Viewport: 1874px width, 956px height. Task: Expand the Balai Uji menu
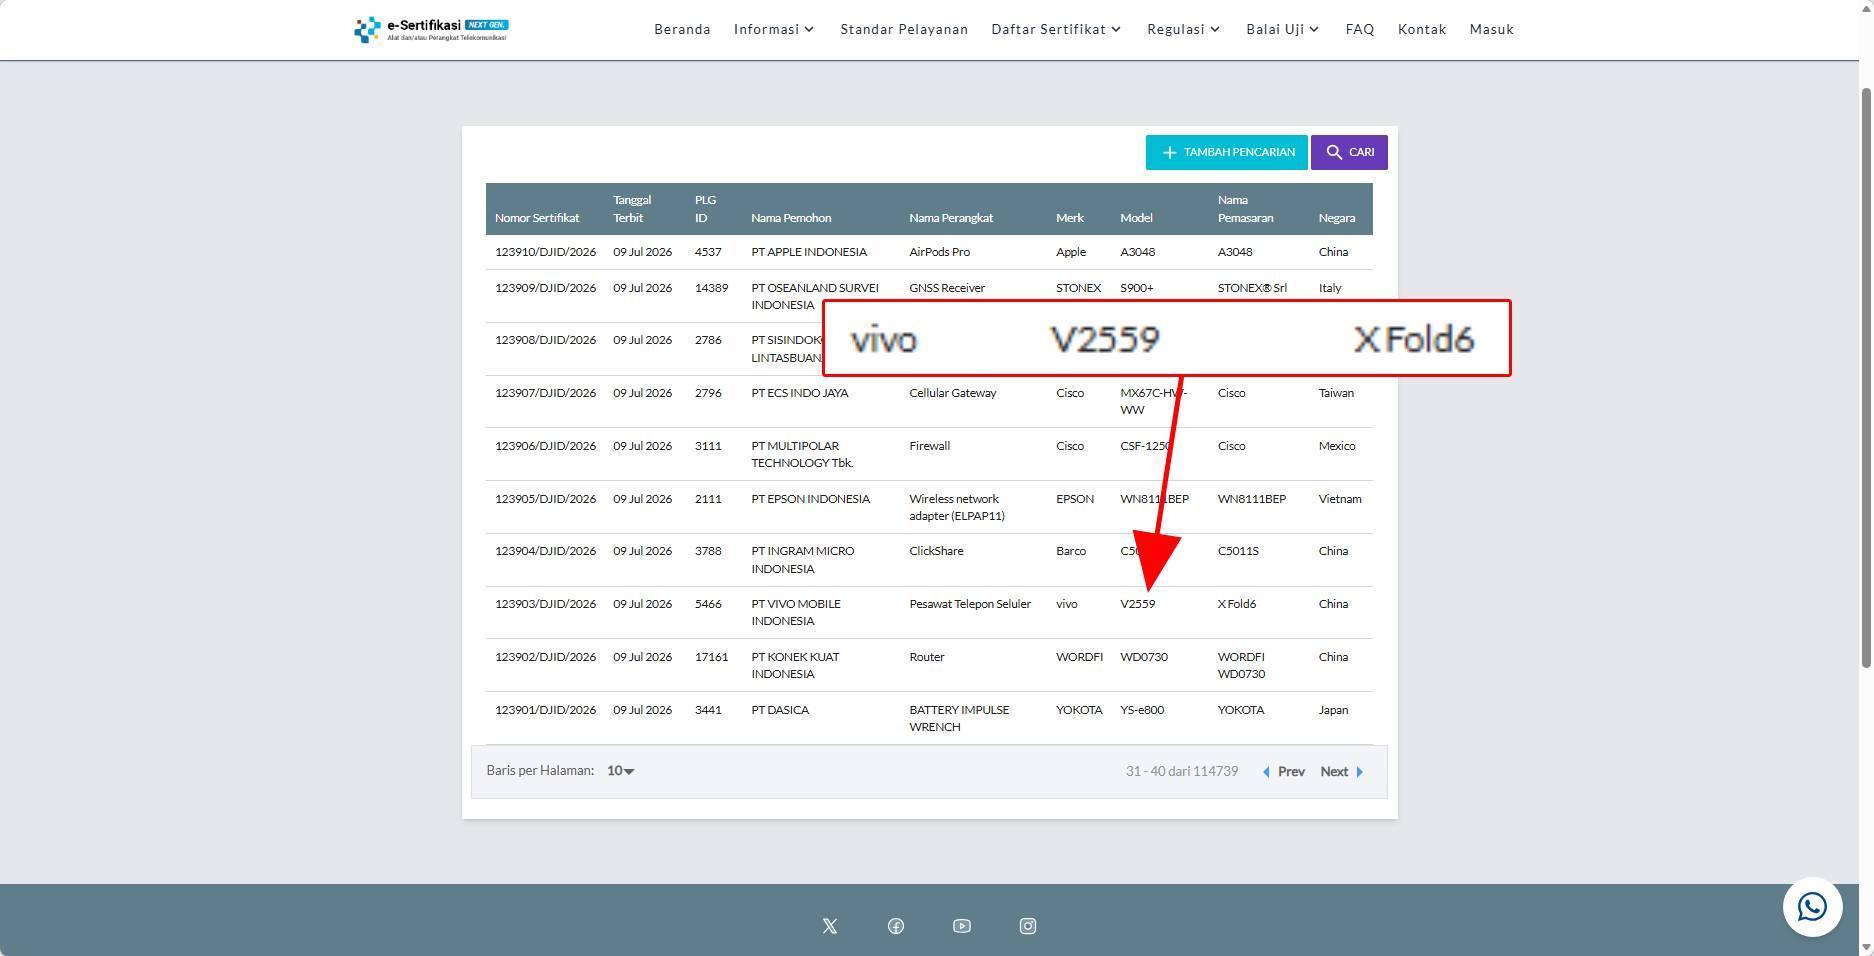point(1283,29)
